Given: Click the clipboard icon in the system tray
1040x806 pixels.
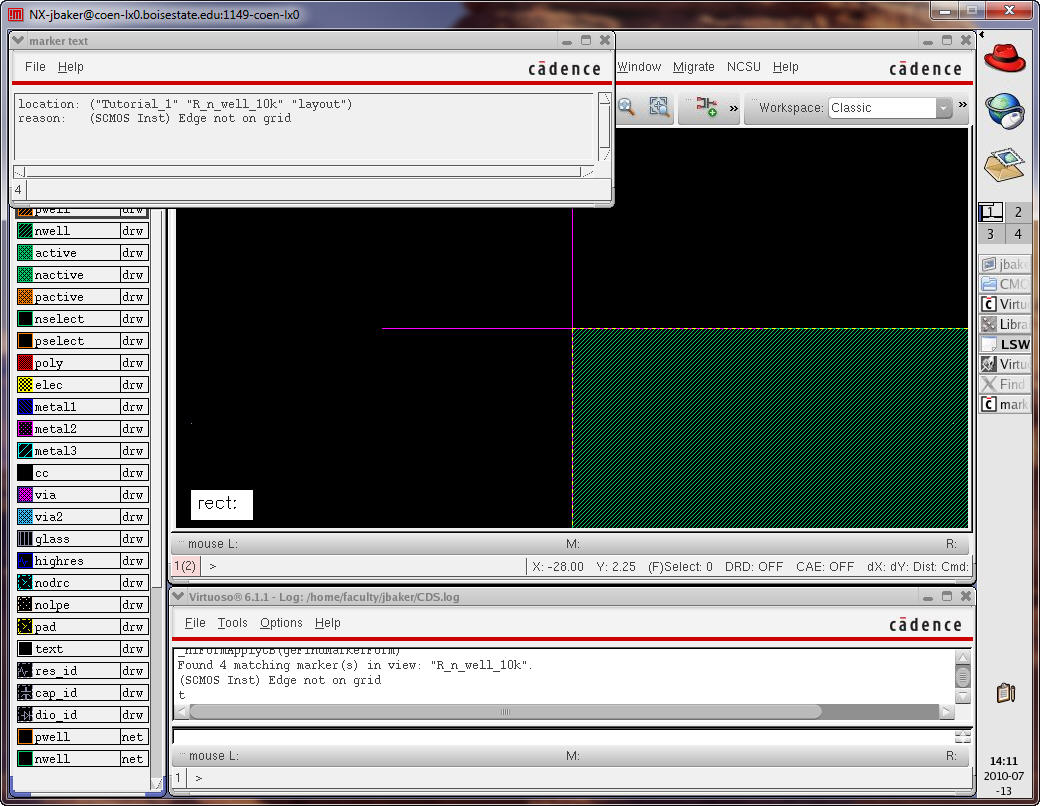Looking at the screenshot, I should (x=1006, y=692).
